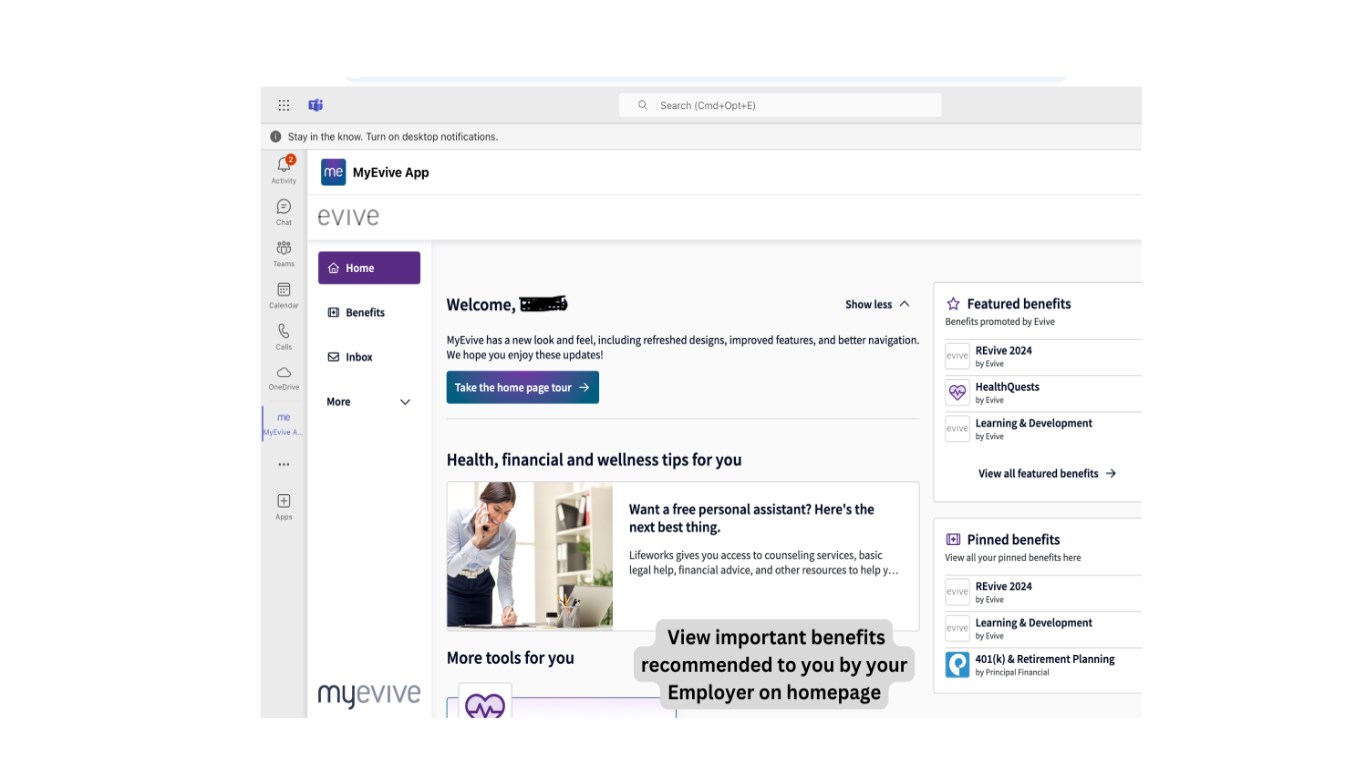The width and height of the screenshot is (1366, 768).
Task: Select MyEvive App in Teams sidebar
Action: click(x=284, y=424)
